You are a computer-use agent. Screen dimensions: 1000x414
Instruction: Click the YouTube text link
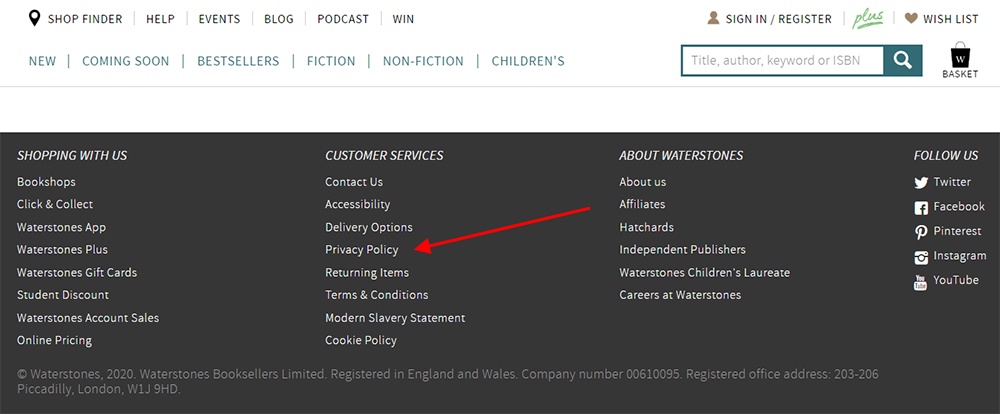[956, 280]
